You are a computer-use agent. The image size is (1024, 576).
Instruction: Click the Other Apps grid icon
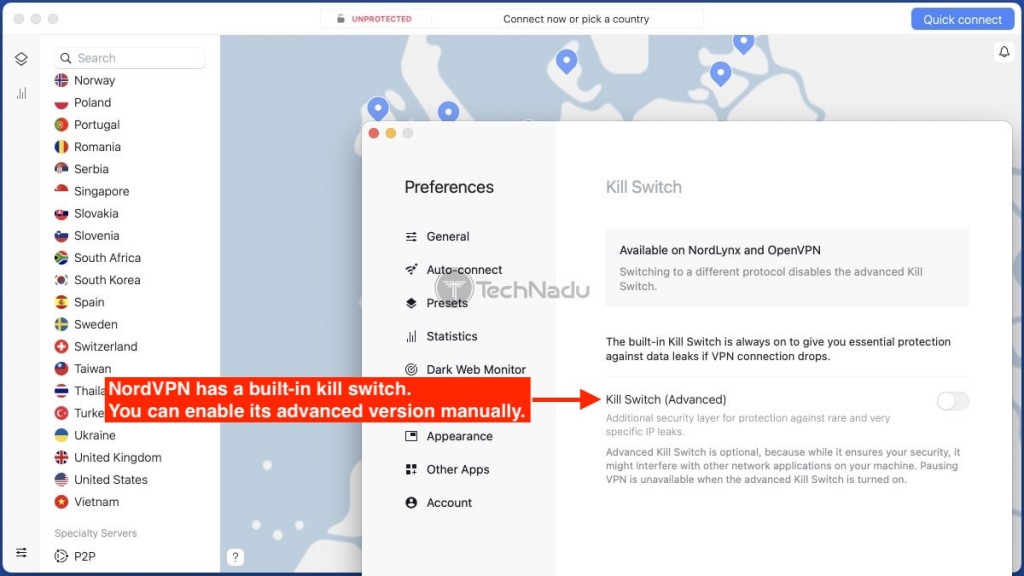click(x=411, y=470)
